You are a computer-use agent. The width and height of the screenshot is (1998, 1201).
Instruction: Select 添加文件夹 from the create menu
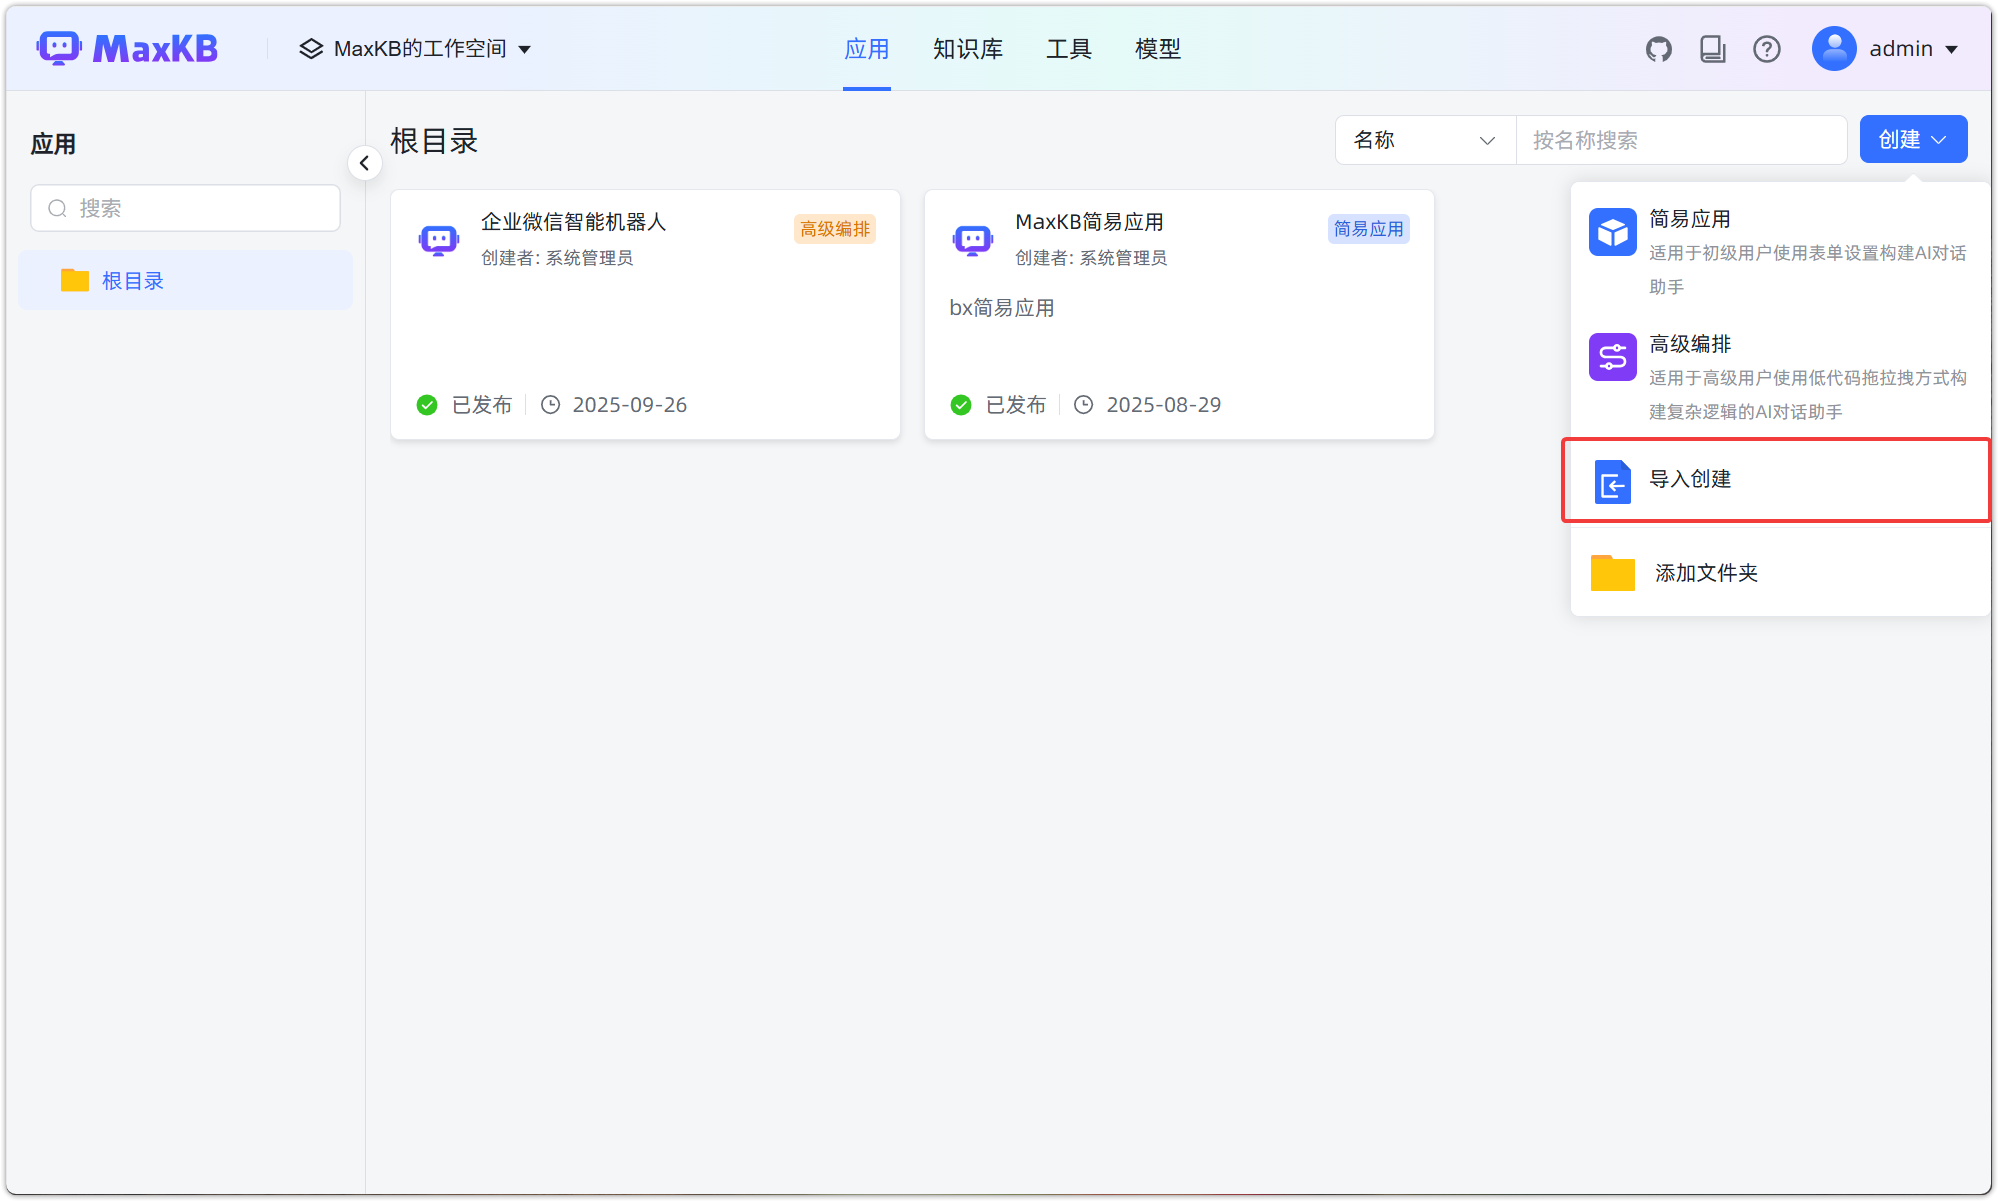pyautogui.click(x=1706, y=572)
